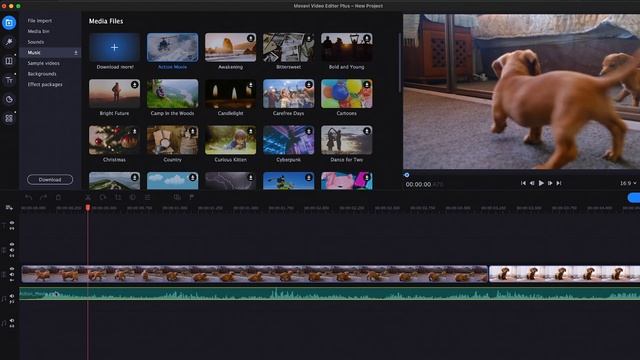Viewport: 640px width, 360px height.
Task: Toggle visibility of the titles track
Action: click(12, 223)
